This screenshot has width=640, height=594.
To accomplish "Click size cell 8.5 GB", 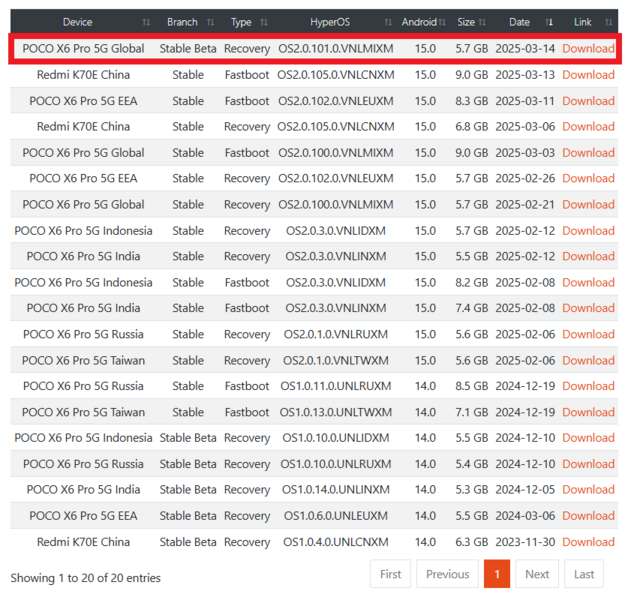I will click(x=472, y=386).
